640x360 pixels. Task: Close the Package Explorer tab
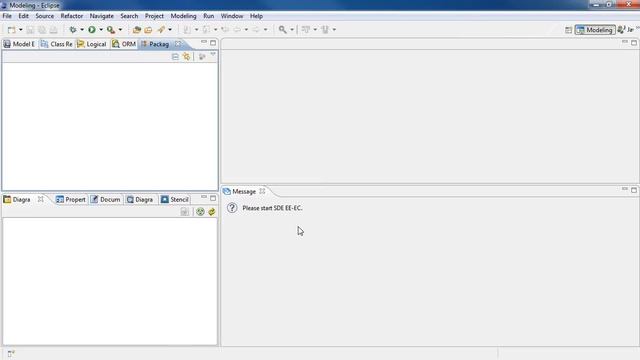(178, 44)
